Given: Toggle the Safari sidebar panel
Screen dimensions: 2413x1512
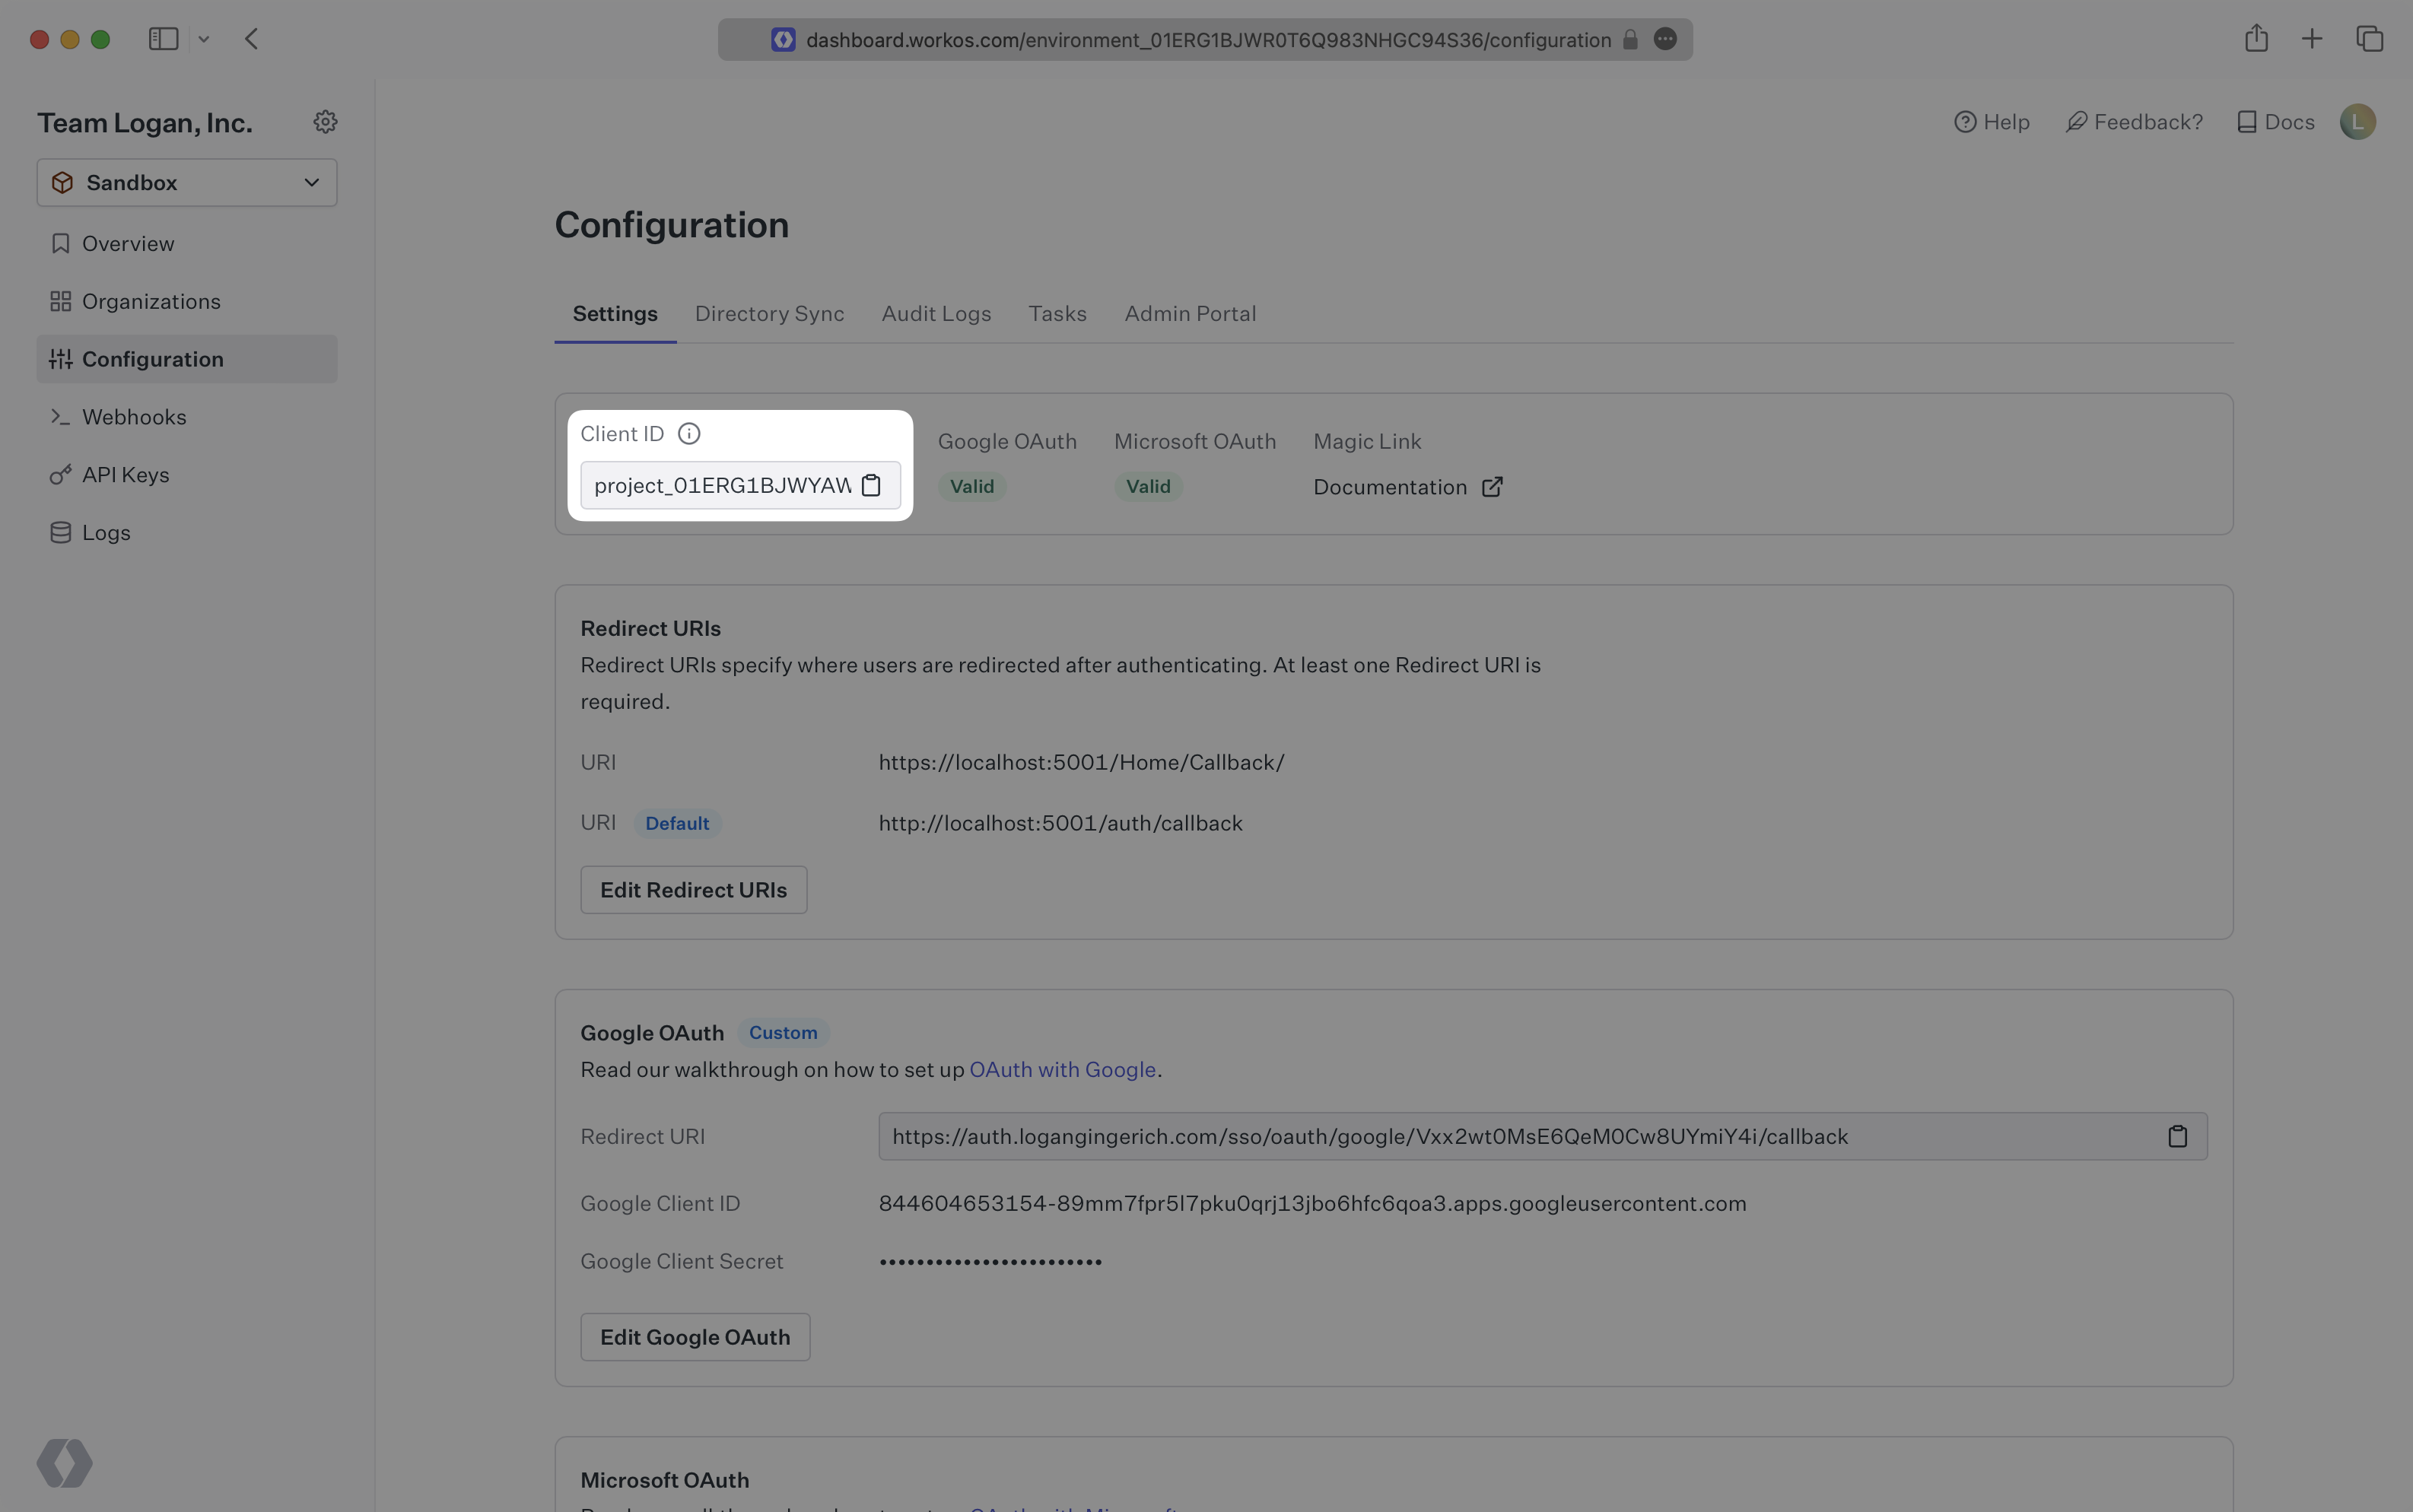Looking at the screenshot, I should click(164, 39).
